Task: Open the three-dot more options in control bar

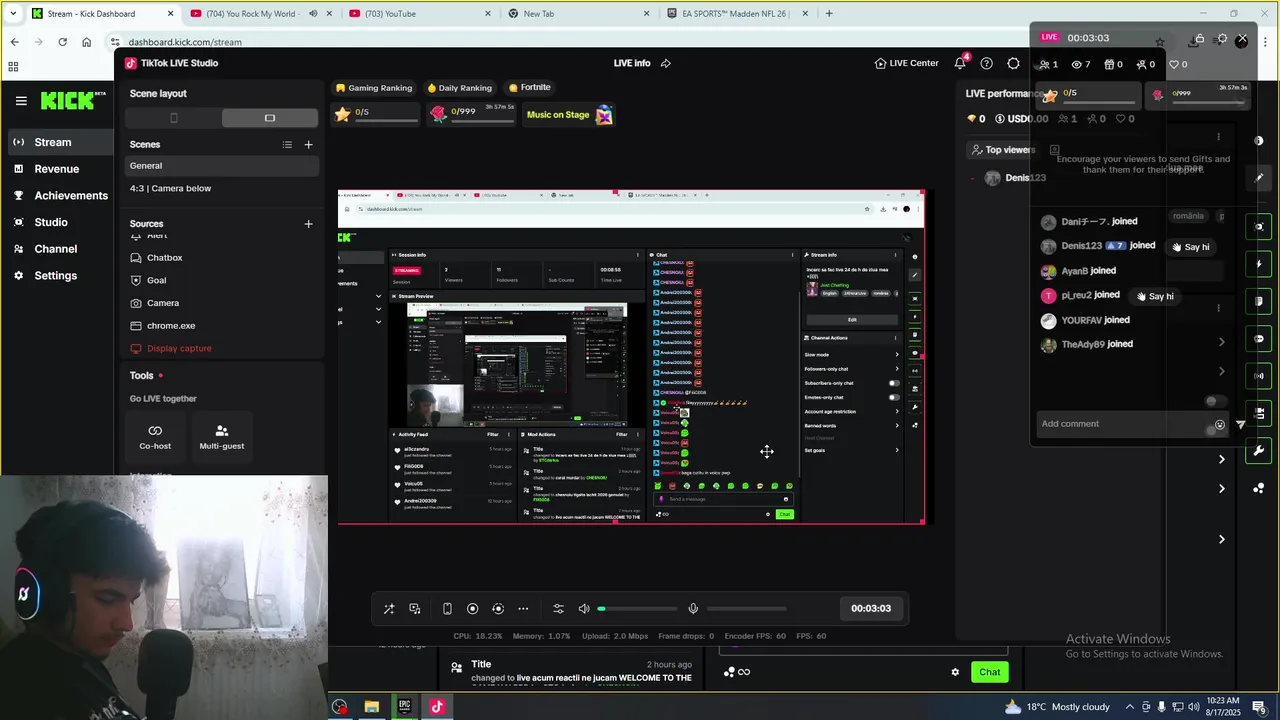Action: pos(523,609)
